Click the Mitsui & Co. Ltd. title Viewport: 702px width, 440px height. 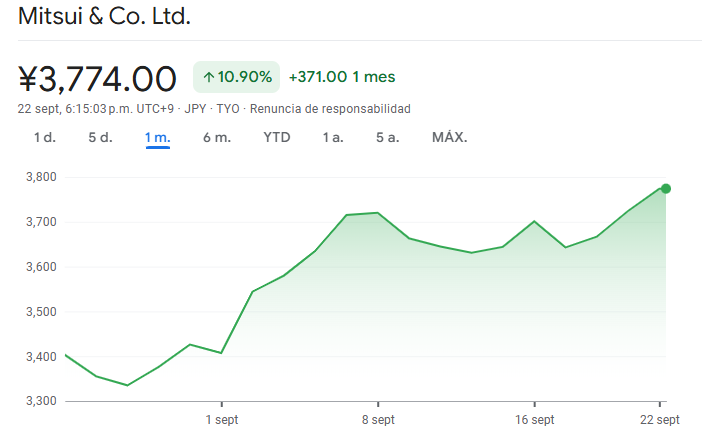pyautogui.click(x=104, y=17)
